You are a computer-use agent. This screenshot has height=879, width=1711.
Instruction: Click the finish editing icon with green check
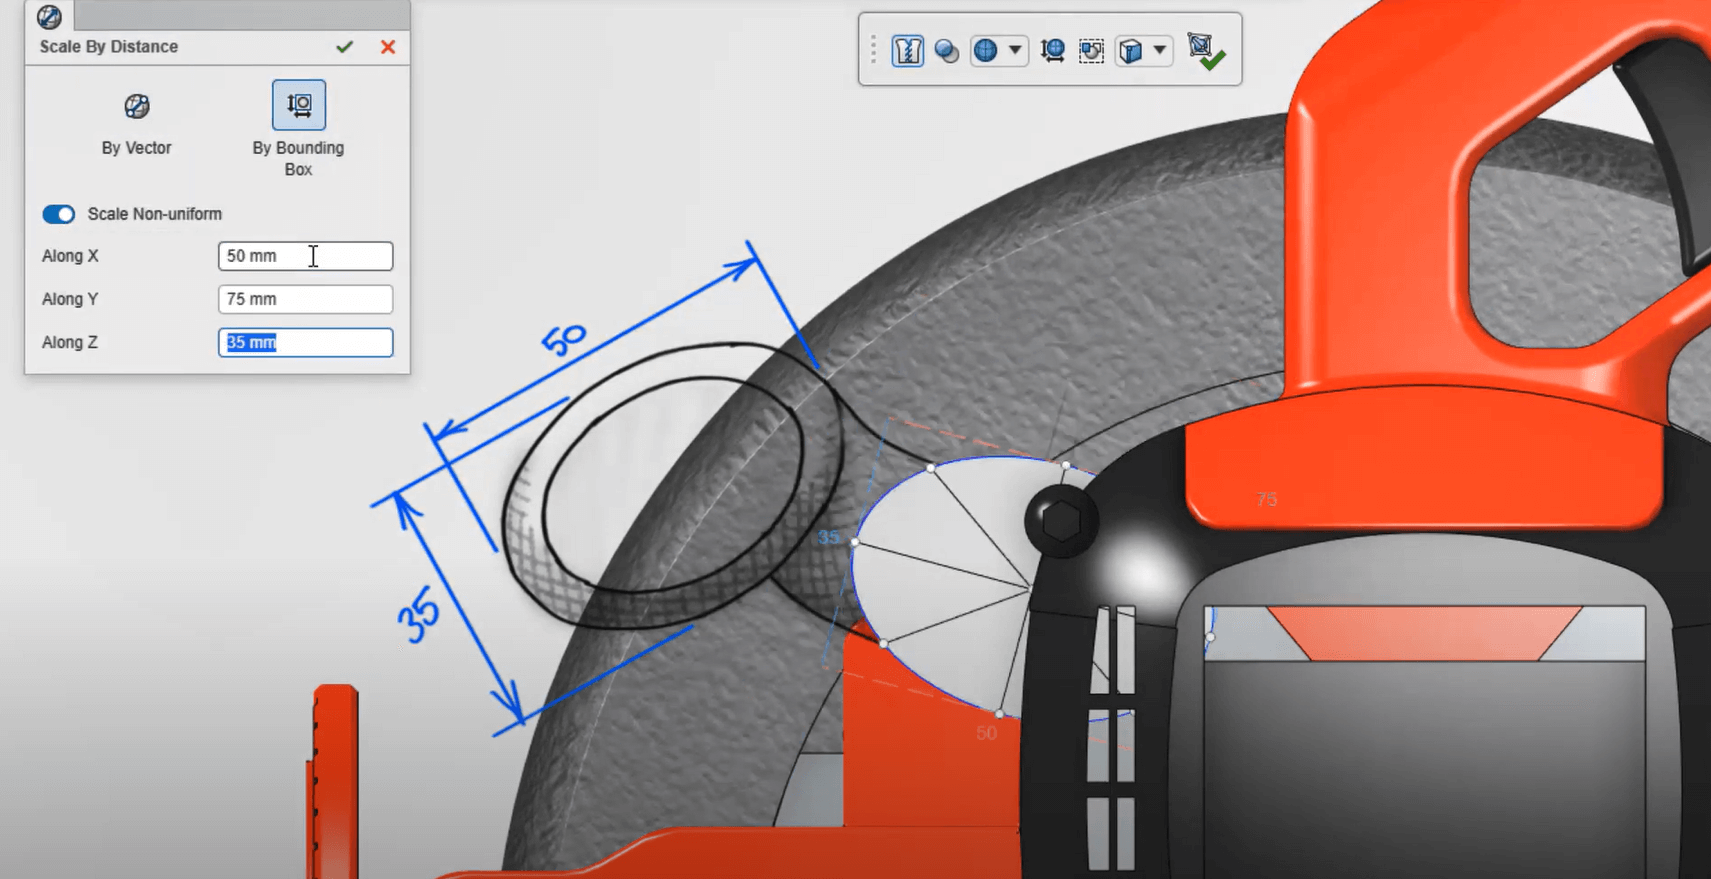(1205, 51)
